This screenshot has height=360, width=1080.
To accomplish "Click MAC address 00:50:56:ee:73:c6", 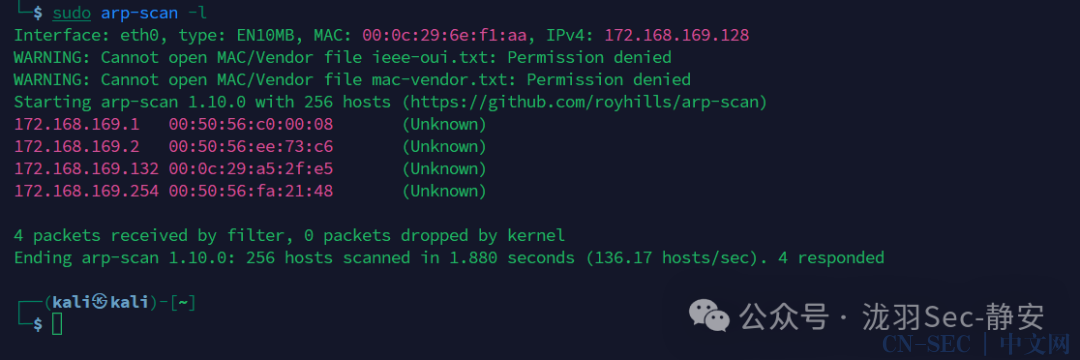I will click(x=251, y=147).
